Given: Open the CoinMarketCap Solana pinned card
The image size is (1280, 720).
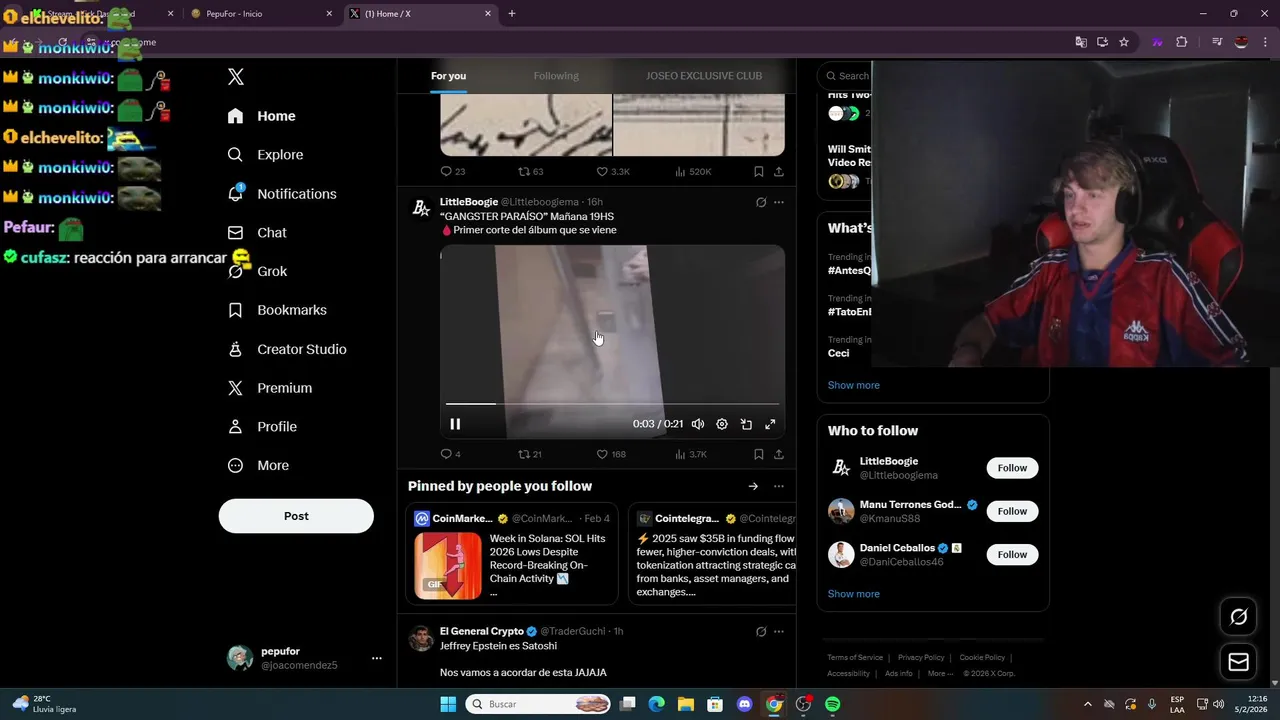Looking at the screenshot, I should pyautogui.click(x=512, y=554).
